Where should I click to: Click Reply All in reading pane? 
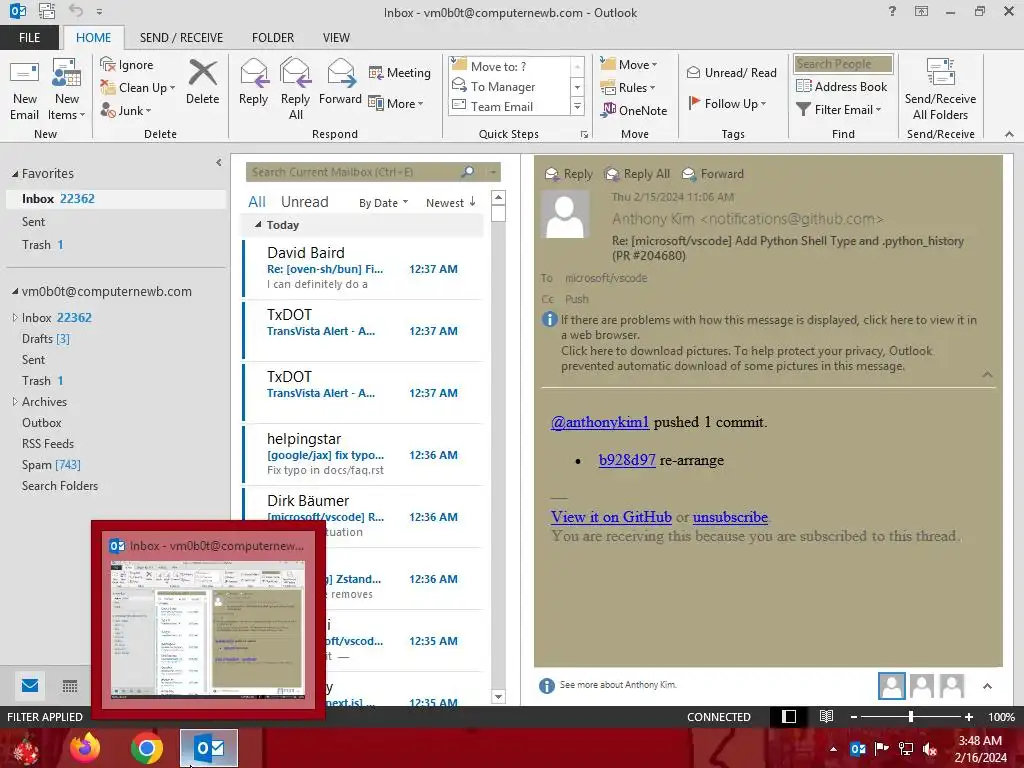(637, 174)
